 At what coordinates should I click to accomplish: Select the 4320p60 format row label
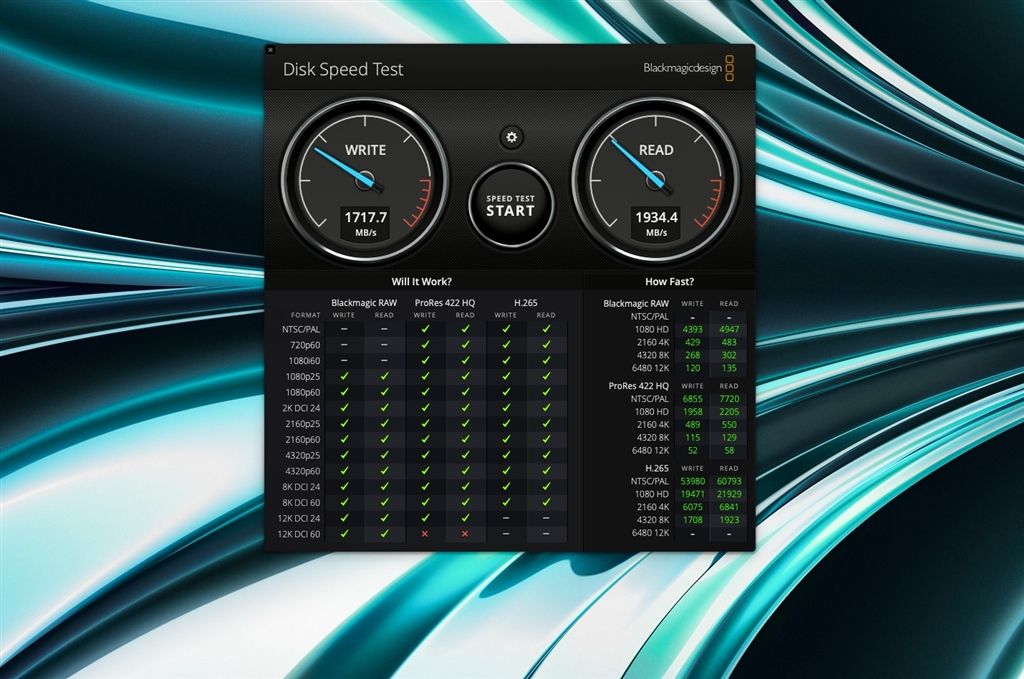(303, 471)
